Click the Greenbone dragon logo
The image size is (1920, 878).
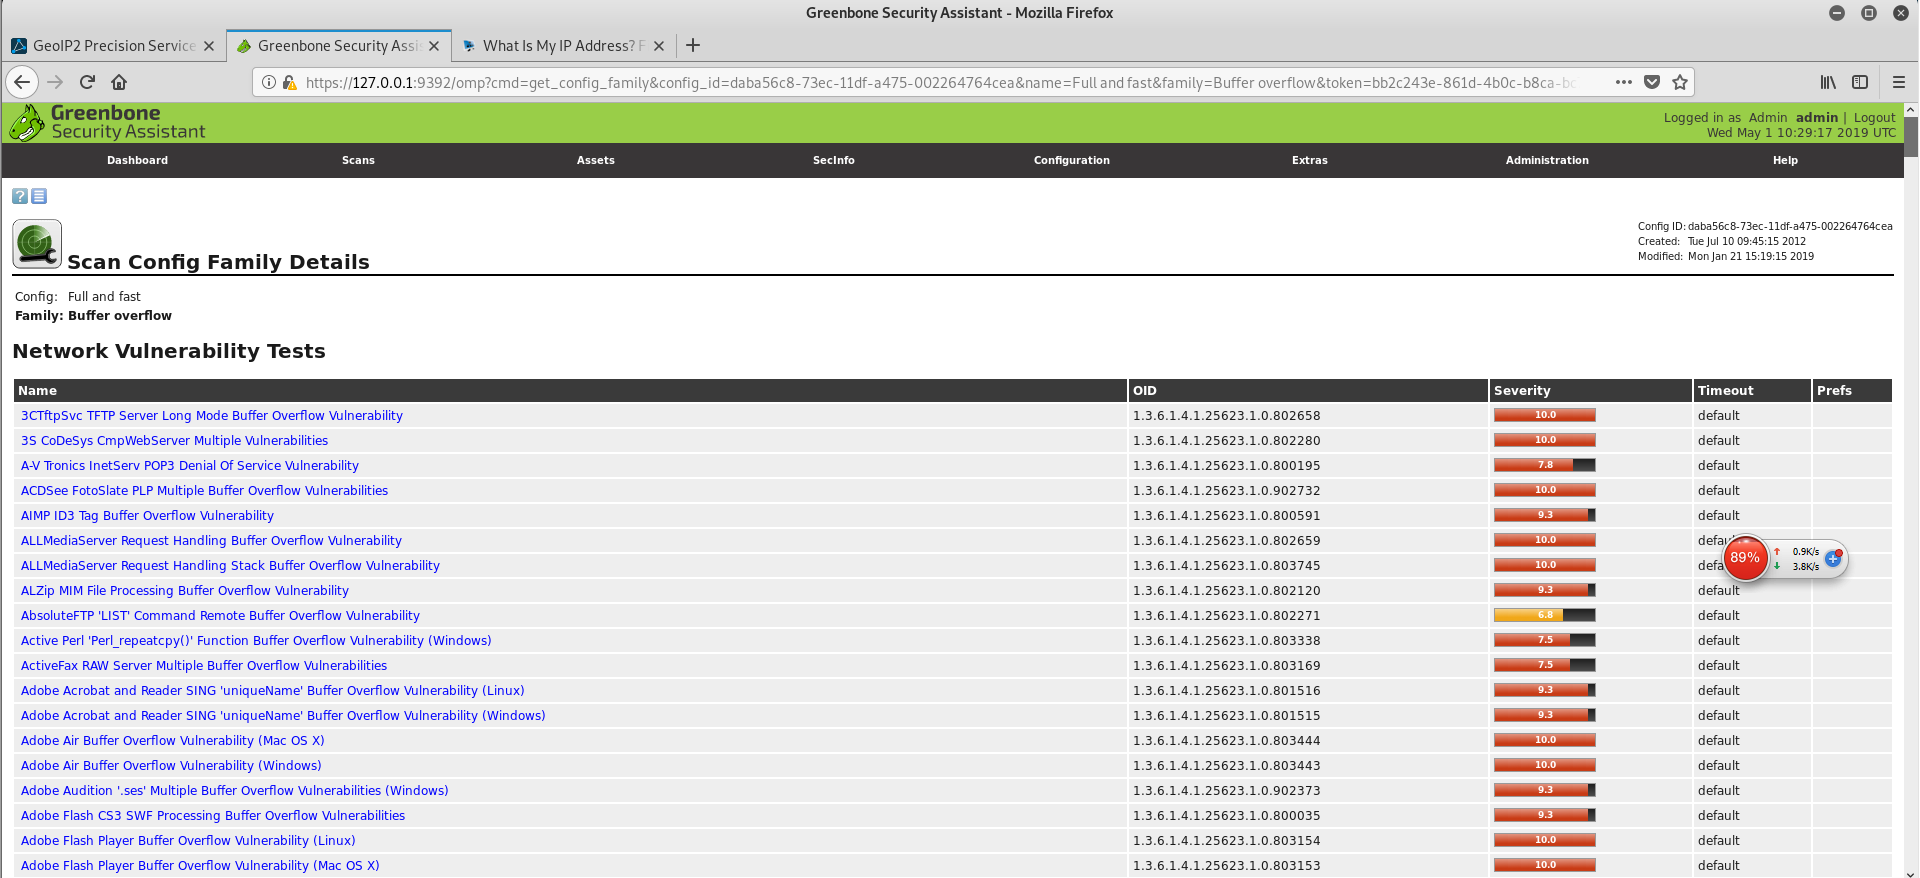26,123
